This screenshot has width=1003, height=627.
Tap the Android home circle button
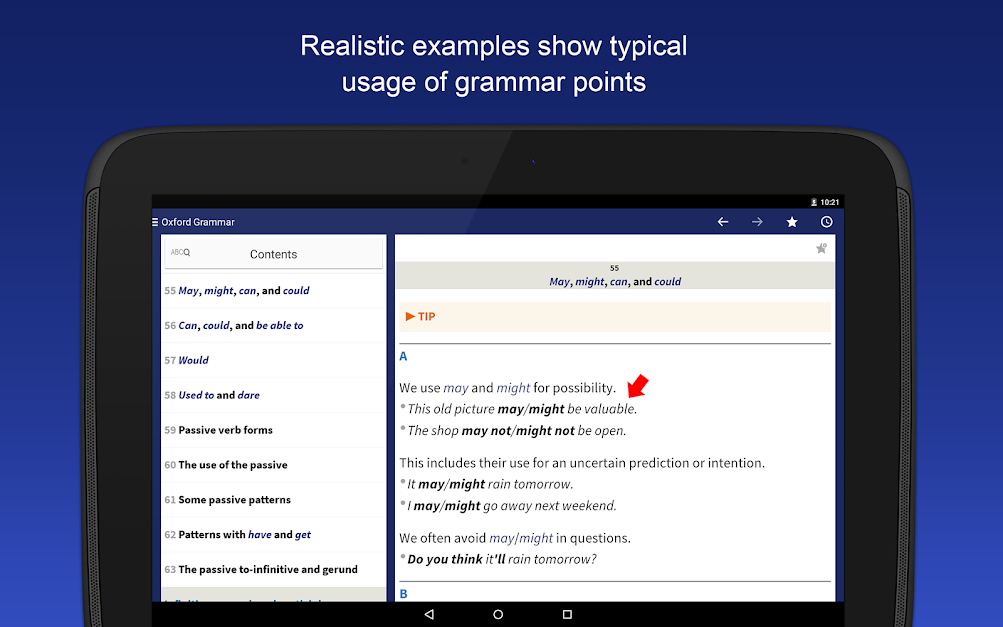[x=498, y=614]
